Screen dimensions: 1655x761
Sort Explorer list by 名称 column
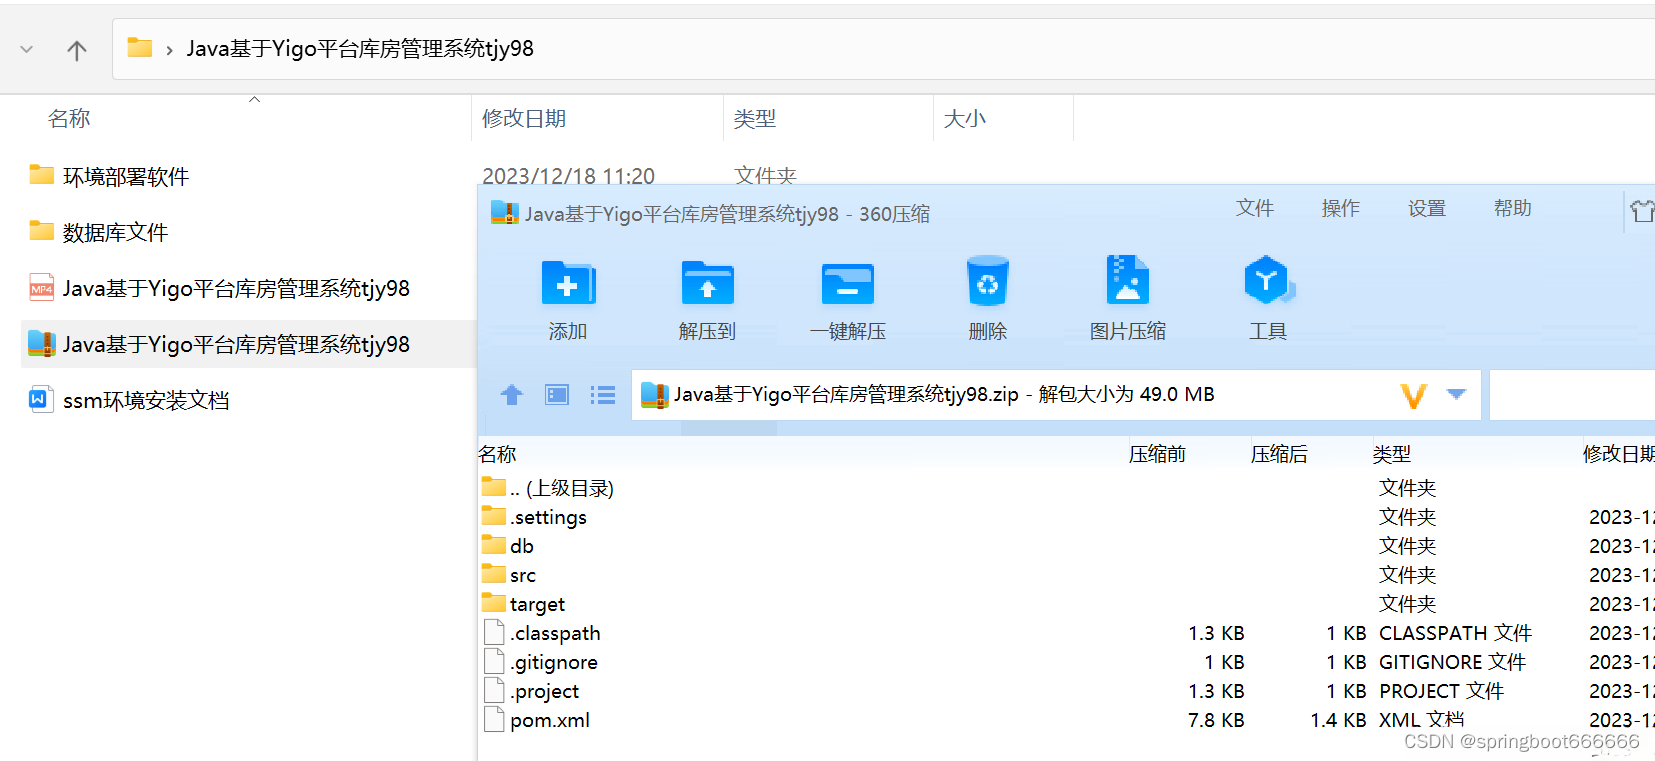click(69, 118)
